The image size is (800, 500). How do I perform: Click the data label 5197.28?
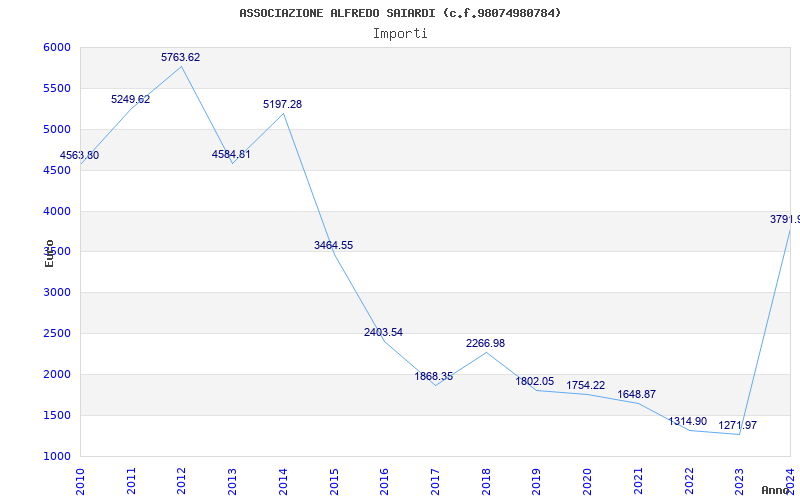282,104
